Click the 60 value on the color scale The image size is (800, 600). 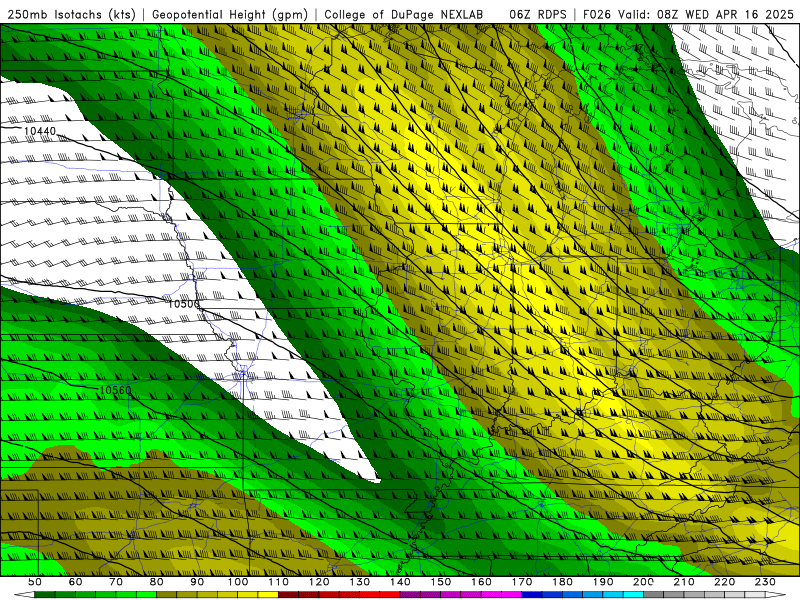coord(75,582)
